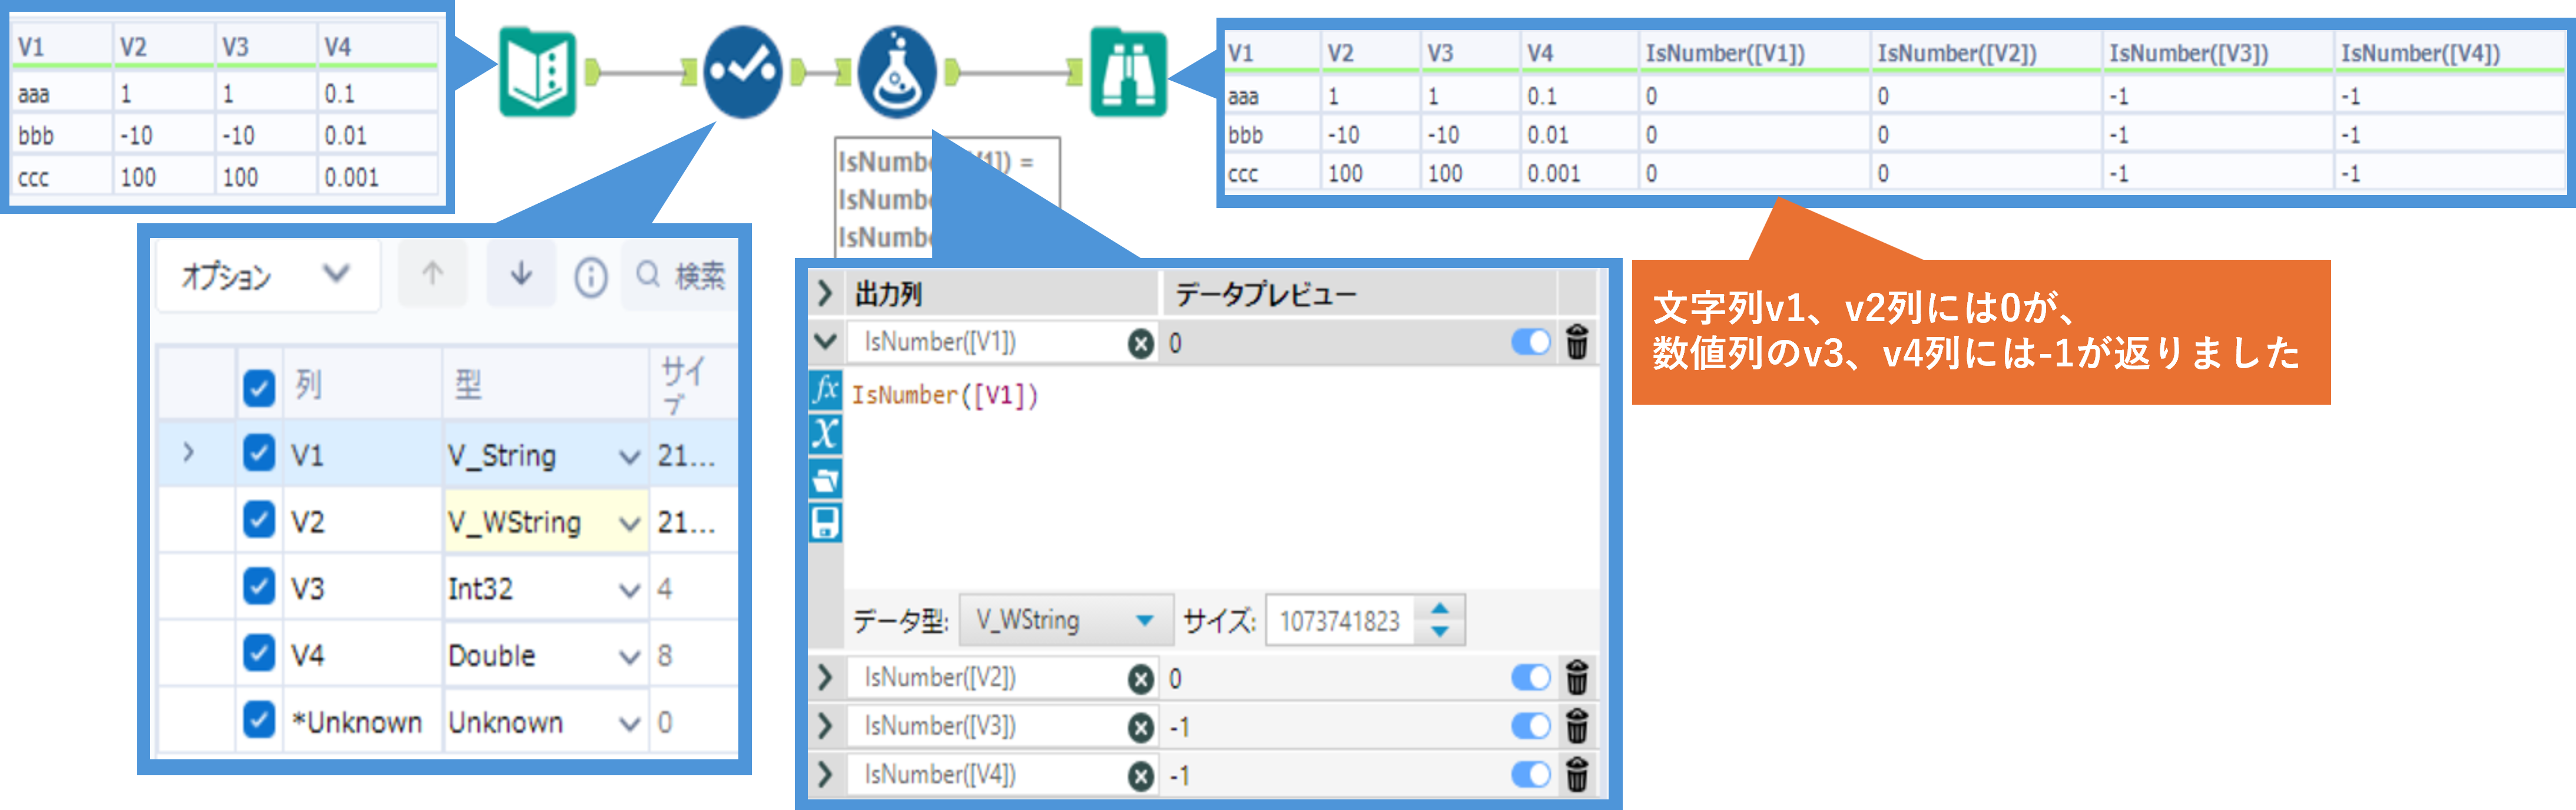
Task: Click the データプレビュー column header
Action: click(1265, 294)
